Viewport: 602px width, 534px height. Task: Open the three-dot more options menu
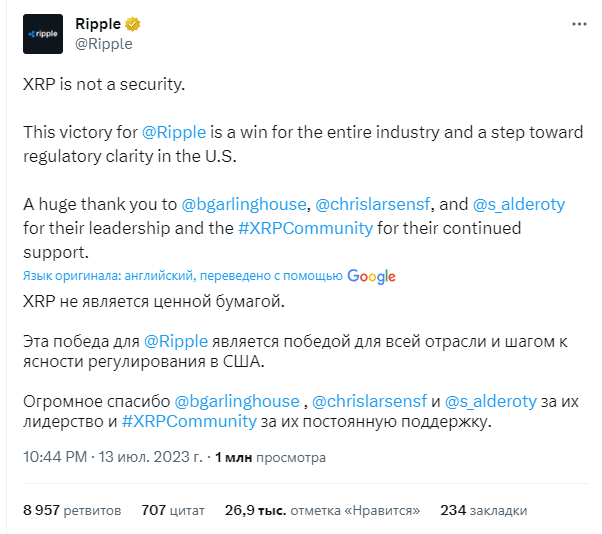click(x=579, y=23)
